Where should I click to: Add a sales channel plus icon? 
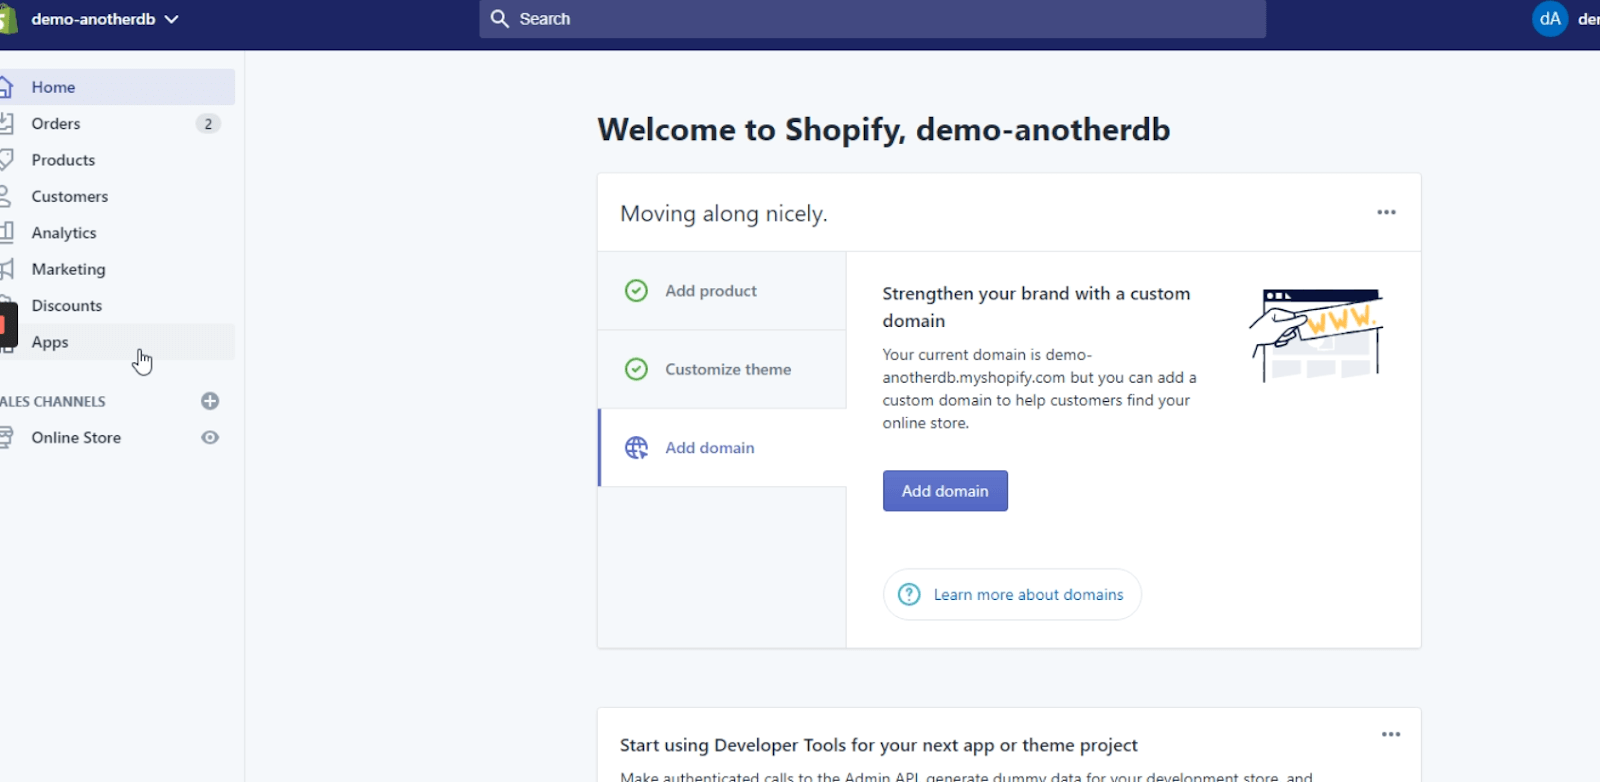click(x=210, y=401)
